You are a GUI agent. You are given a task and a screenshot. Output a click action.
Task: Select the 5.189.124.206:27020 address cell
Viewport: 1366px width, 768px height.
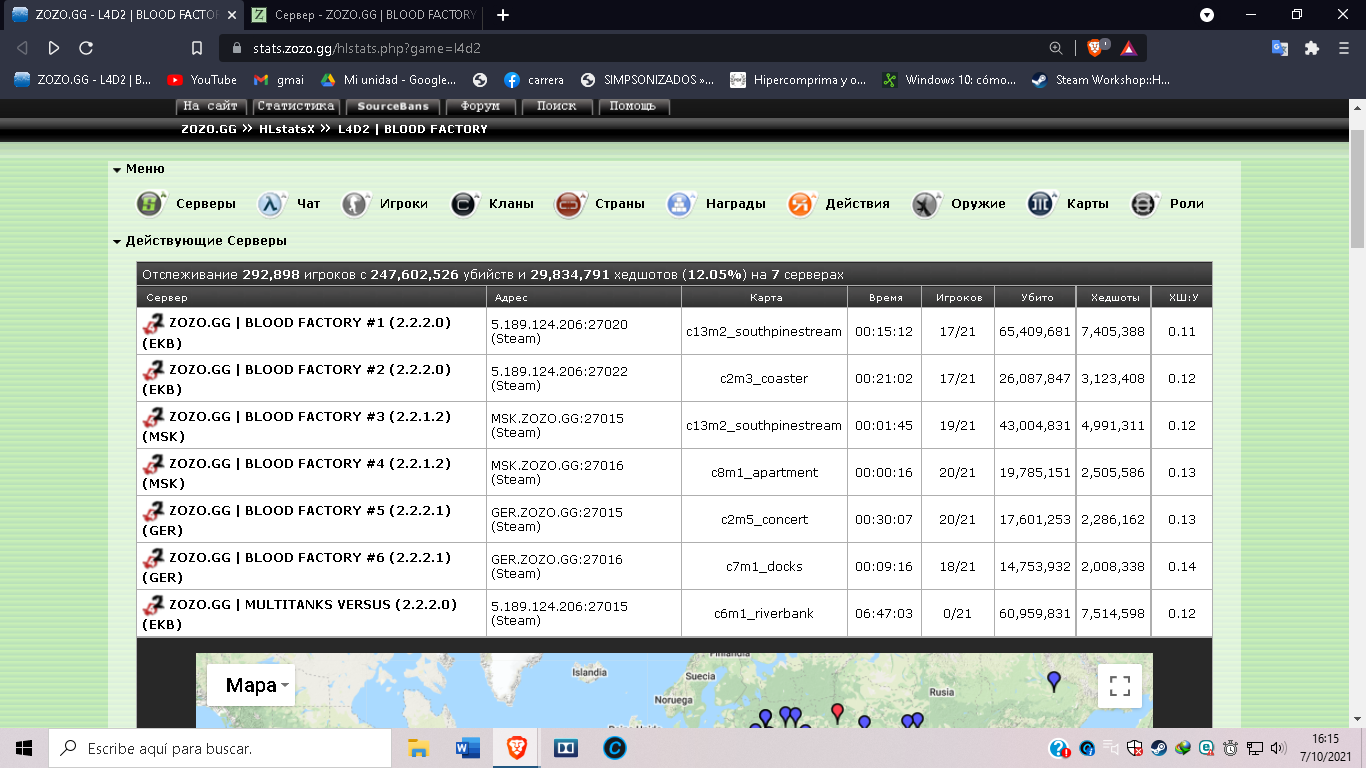pyautogui.click(x=584, y=332)
